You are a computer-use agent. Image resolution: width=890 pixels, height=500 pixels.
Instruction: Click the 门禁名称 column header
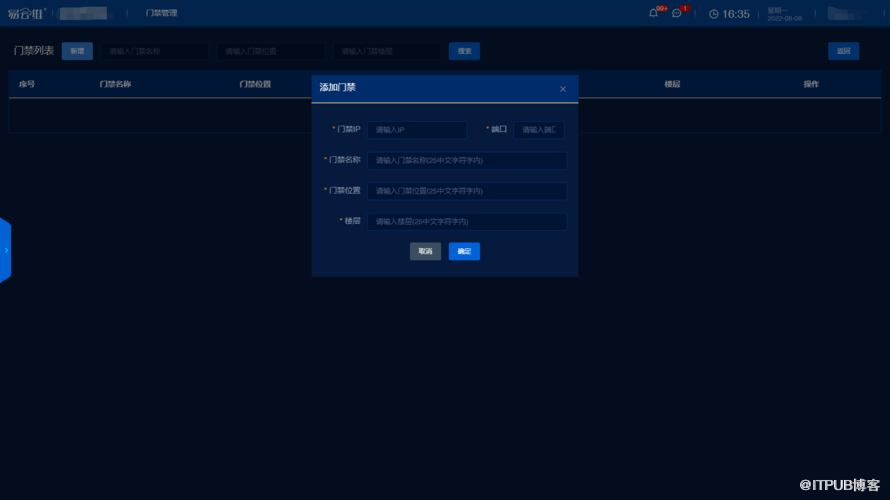(115, 84)
